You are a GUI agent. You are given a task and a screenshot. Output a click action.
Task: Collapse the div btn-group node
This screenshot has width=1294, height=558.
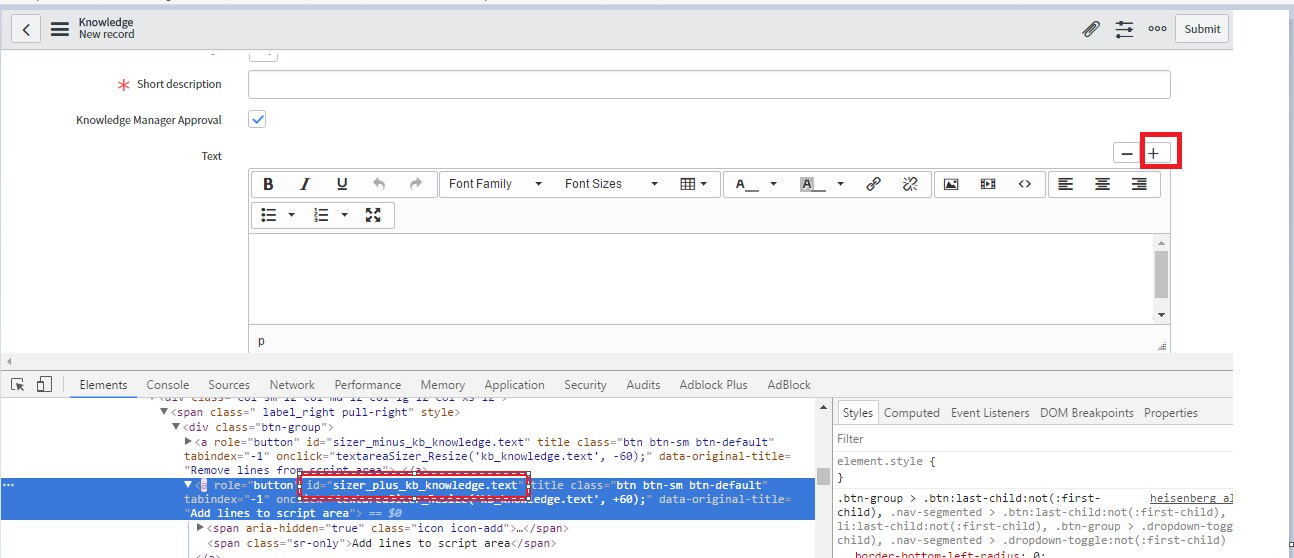[178, 427]
